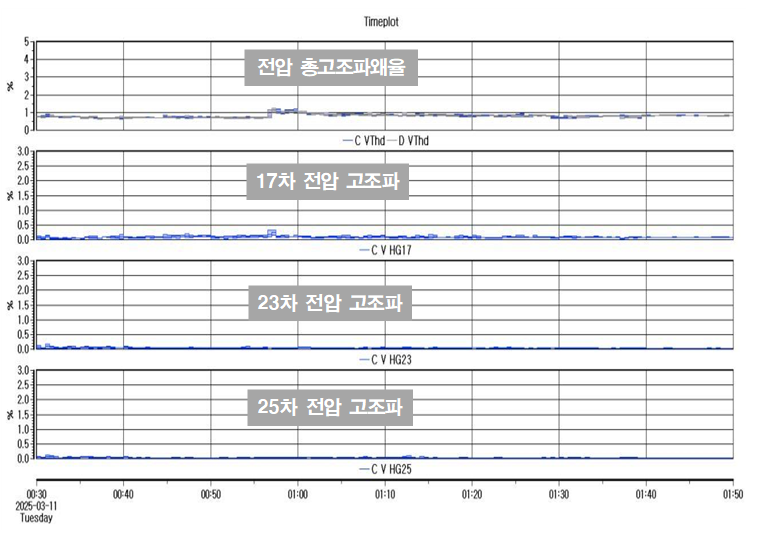
Task: Click the 01:30 time axis label
Action: click(559, 494)
